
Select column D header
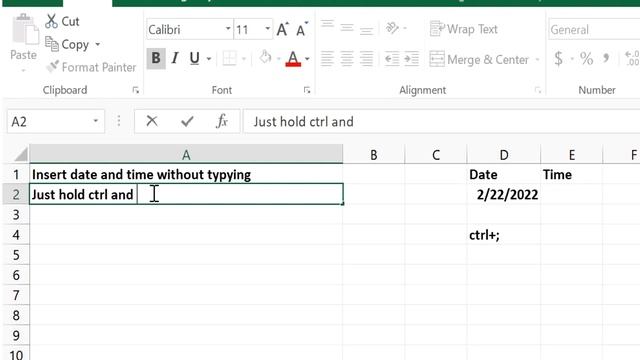(x=504, y=155)
